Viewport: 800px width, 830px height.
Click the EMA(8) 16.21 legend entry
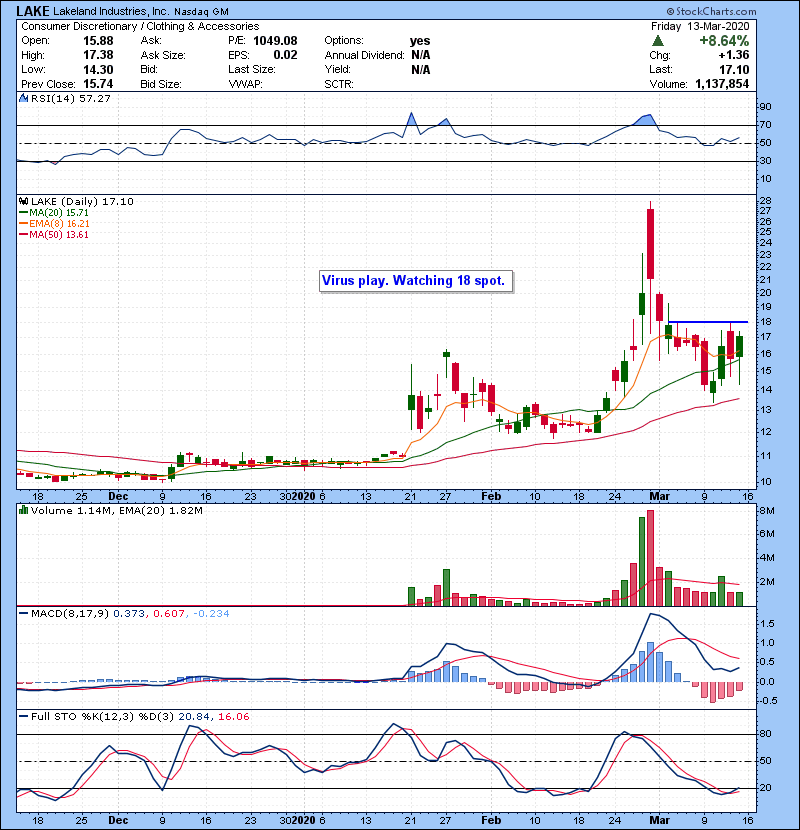click(55, 224)
